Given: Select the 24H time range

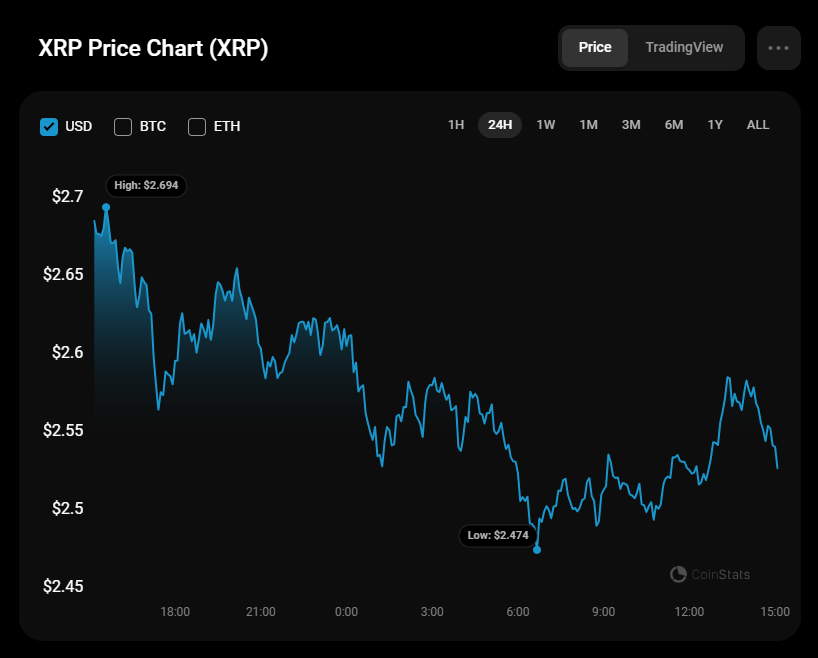Looking at the screenshot, I should point(500,125).
